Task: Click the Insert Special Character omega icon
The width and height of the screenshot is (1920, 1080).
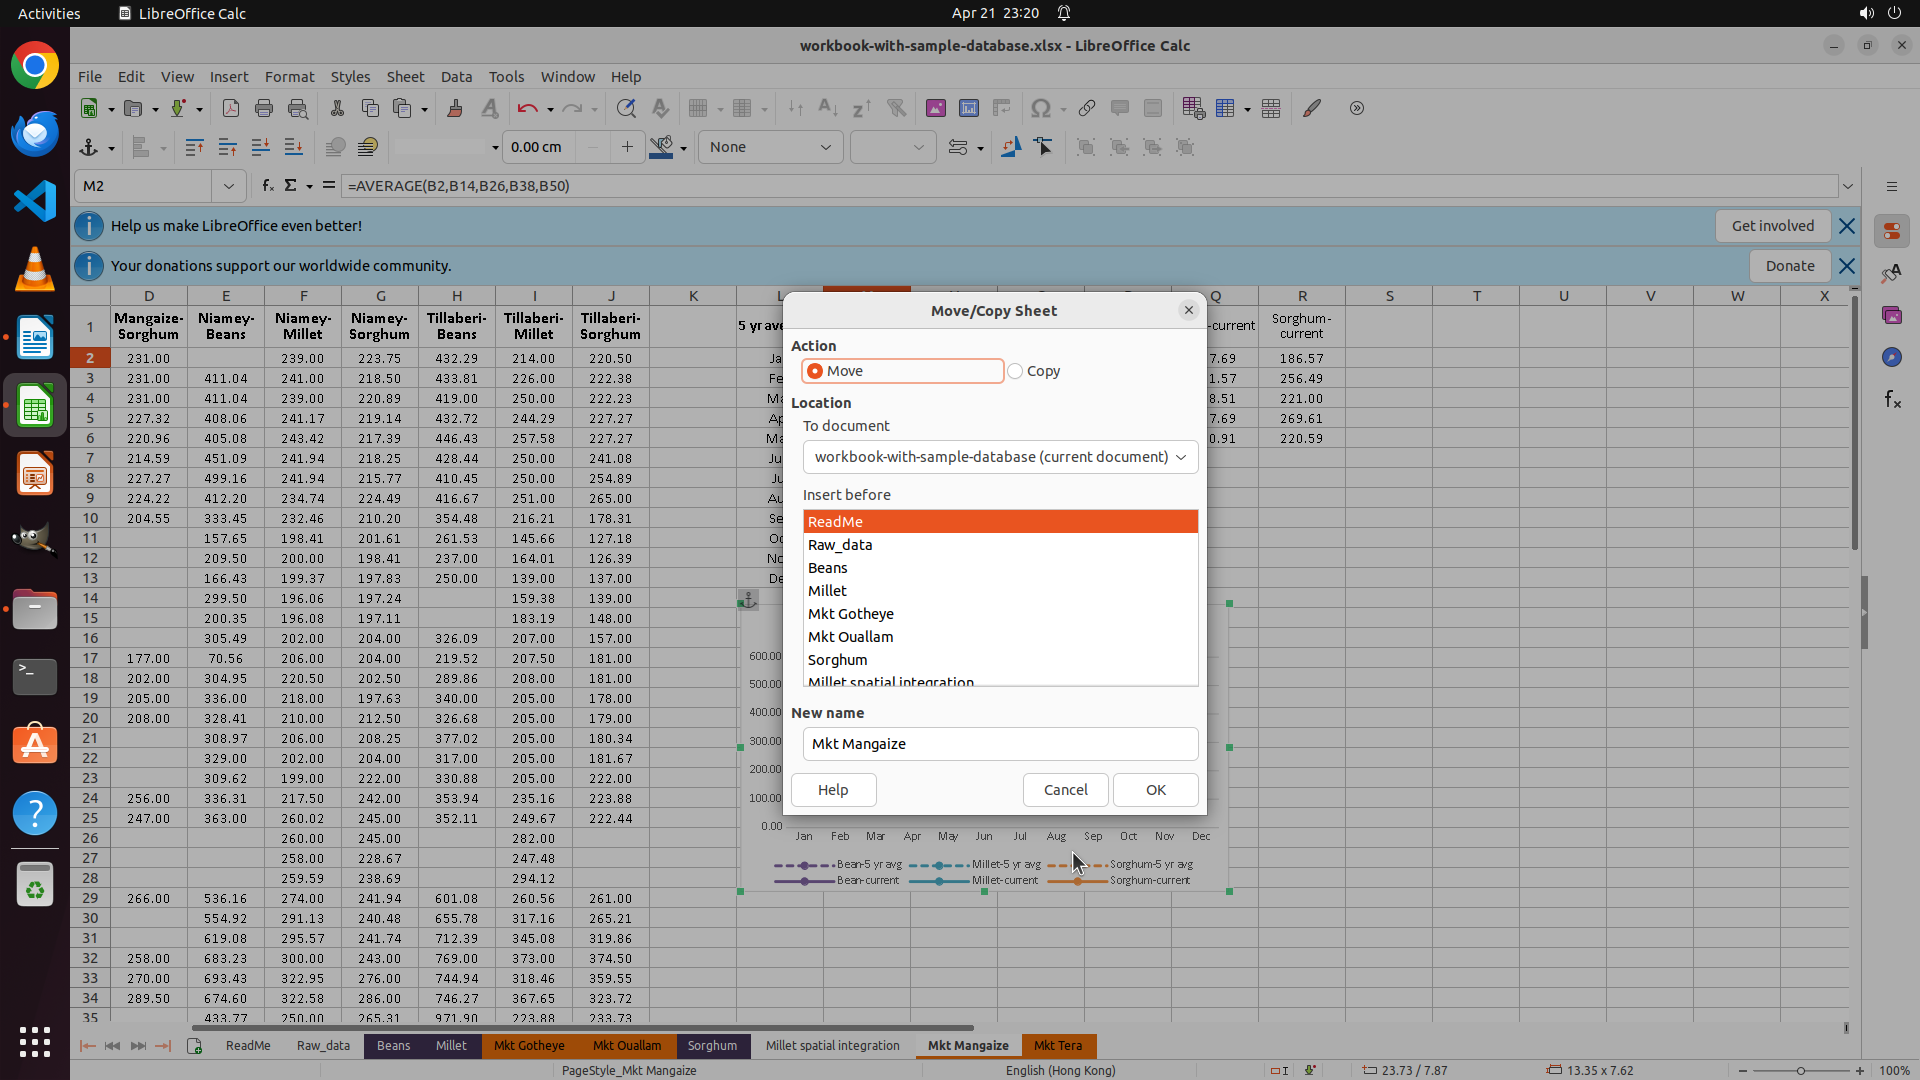Action: tap(1041, 108)
